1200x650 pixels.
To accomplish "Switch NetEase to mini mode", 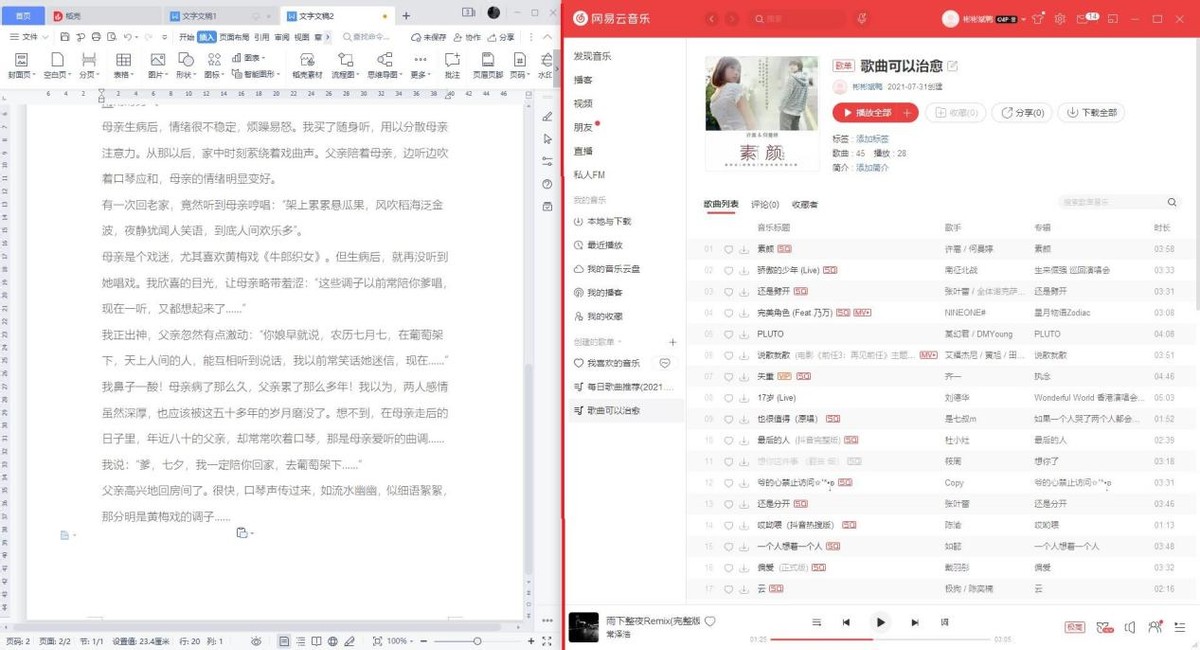I will (x=1112, y=19).
